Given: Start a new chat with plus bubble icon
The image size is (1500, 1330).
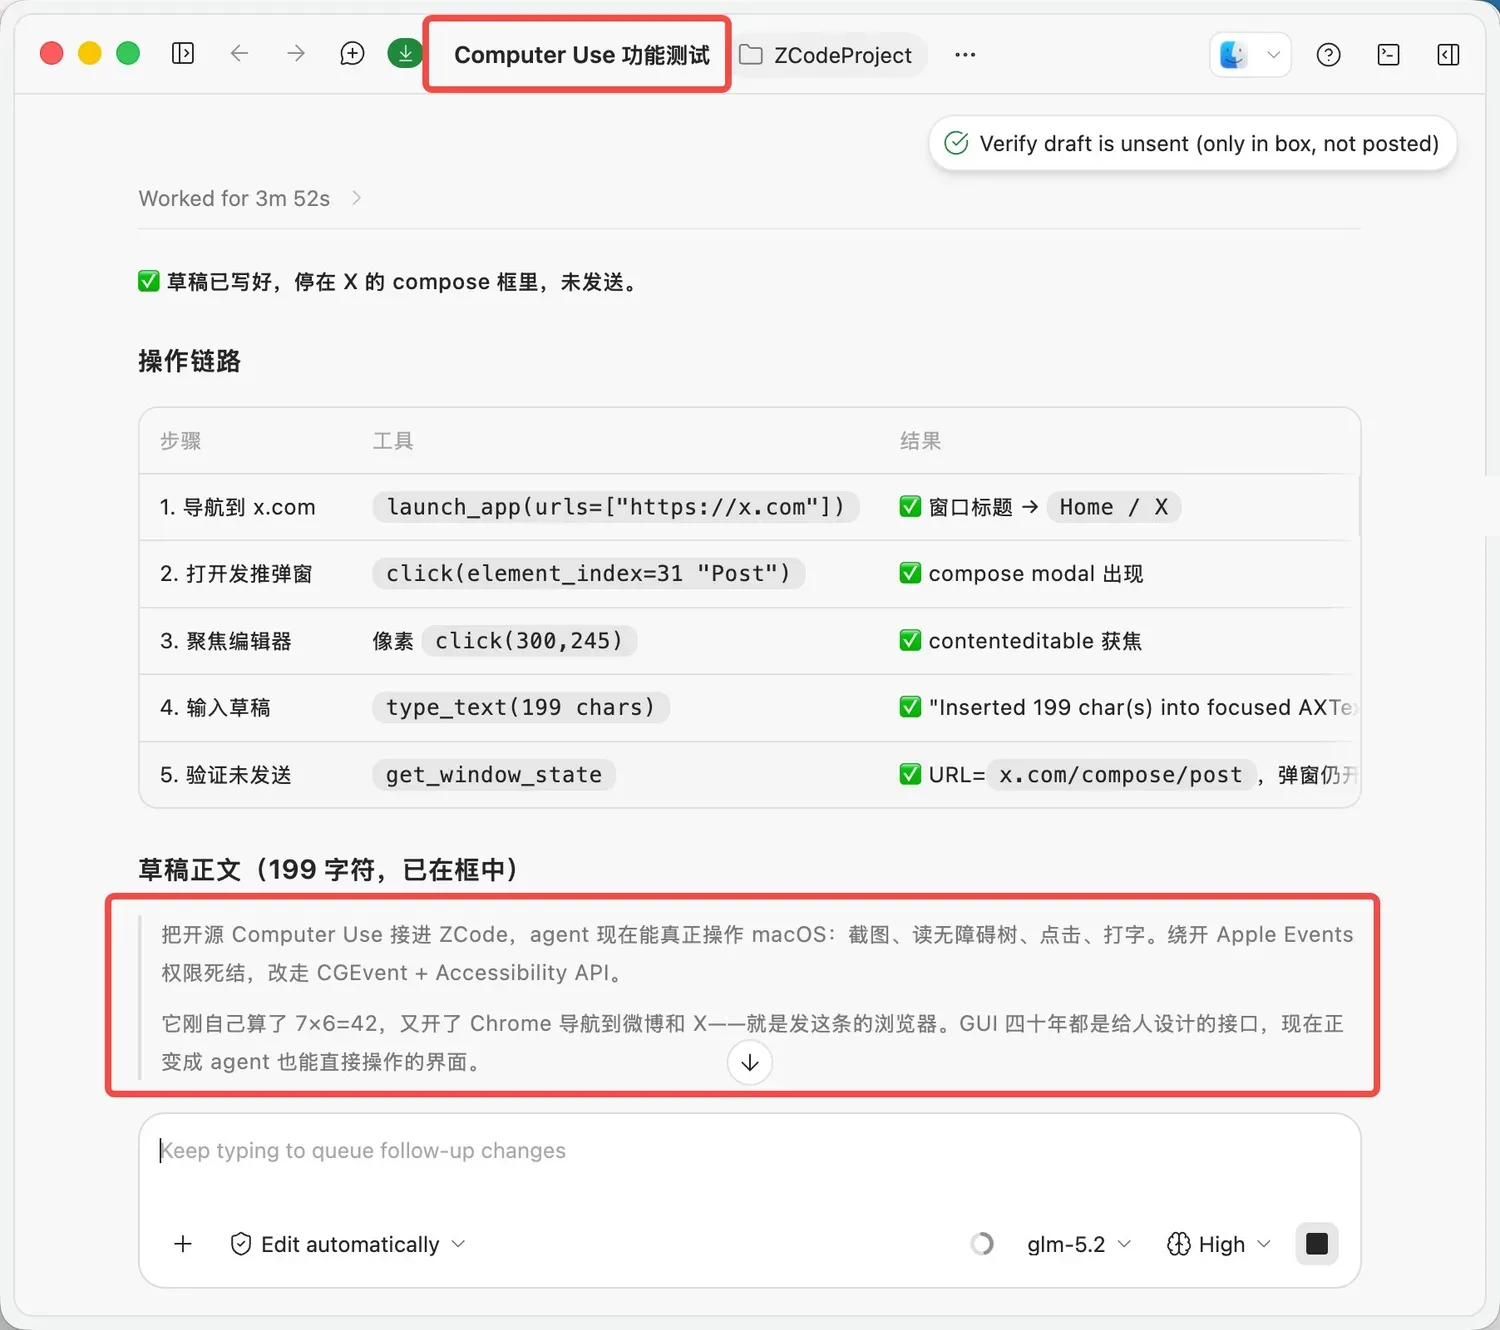Looking at the screenshot, I should coord(352,53).
